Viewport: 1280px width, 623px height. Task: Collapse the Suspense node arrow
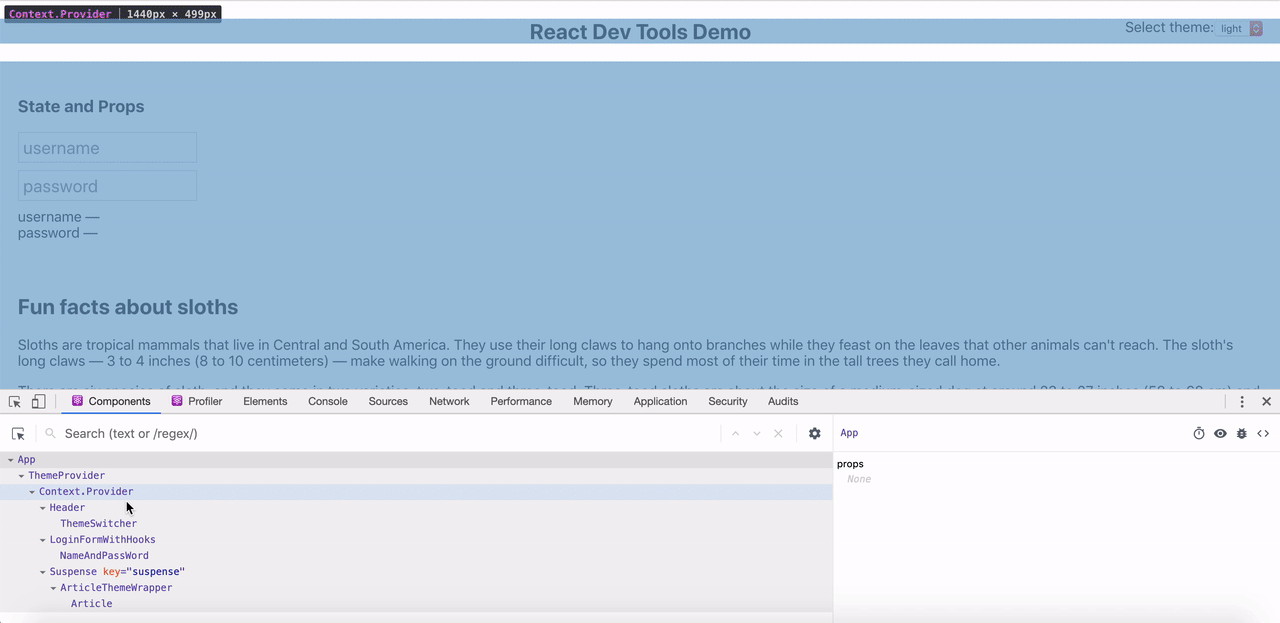43,572
